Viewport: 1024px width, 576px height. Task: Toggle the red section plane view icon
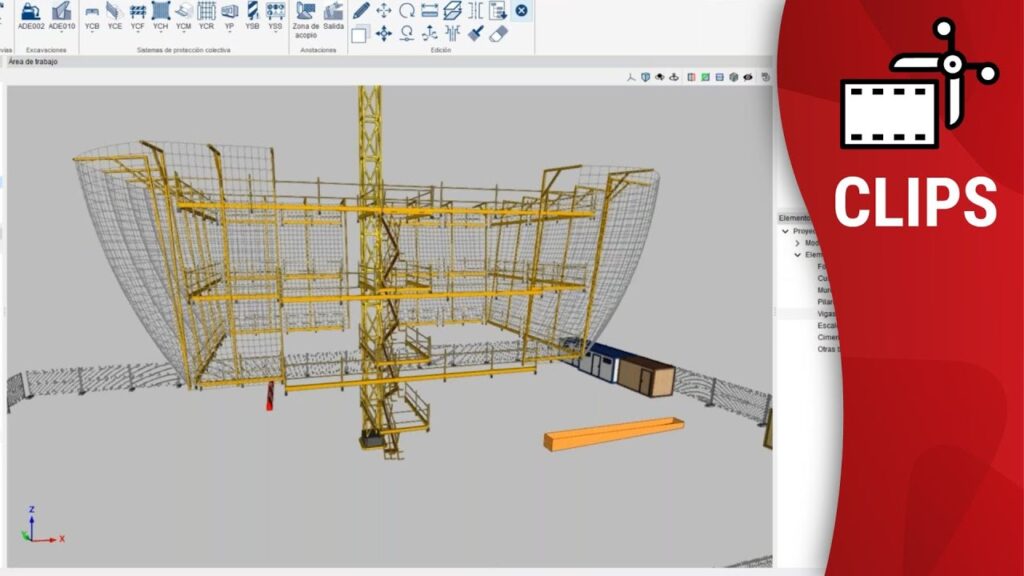coord(690,77)
